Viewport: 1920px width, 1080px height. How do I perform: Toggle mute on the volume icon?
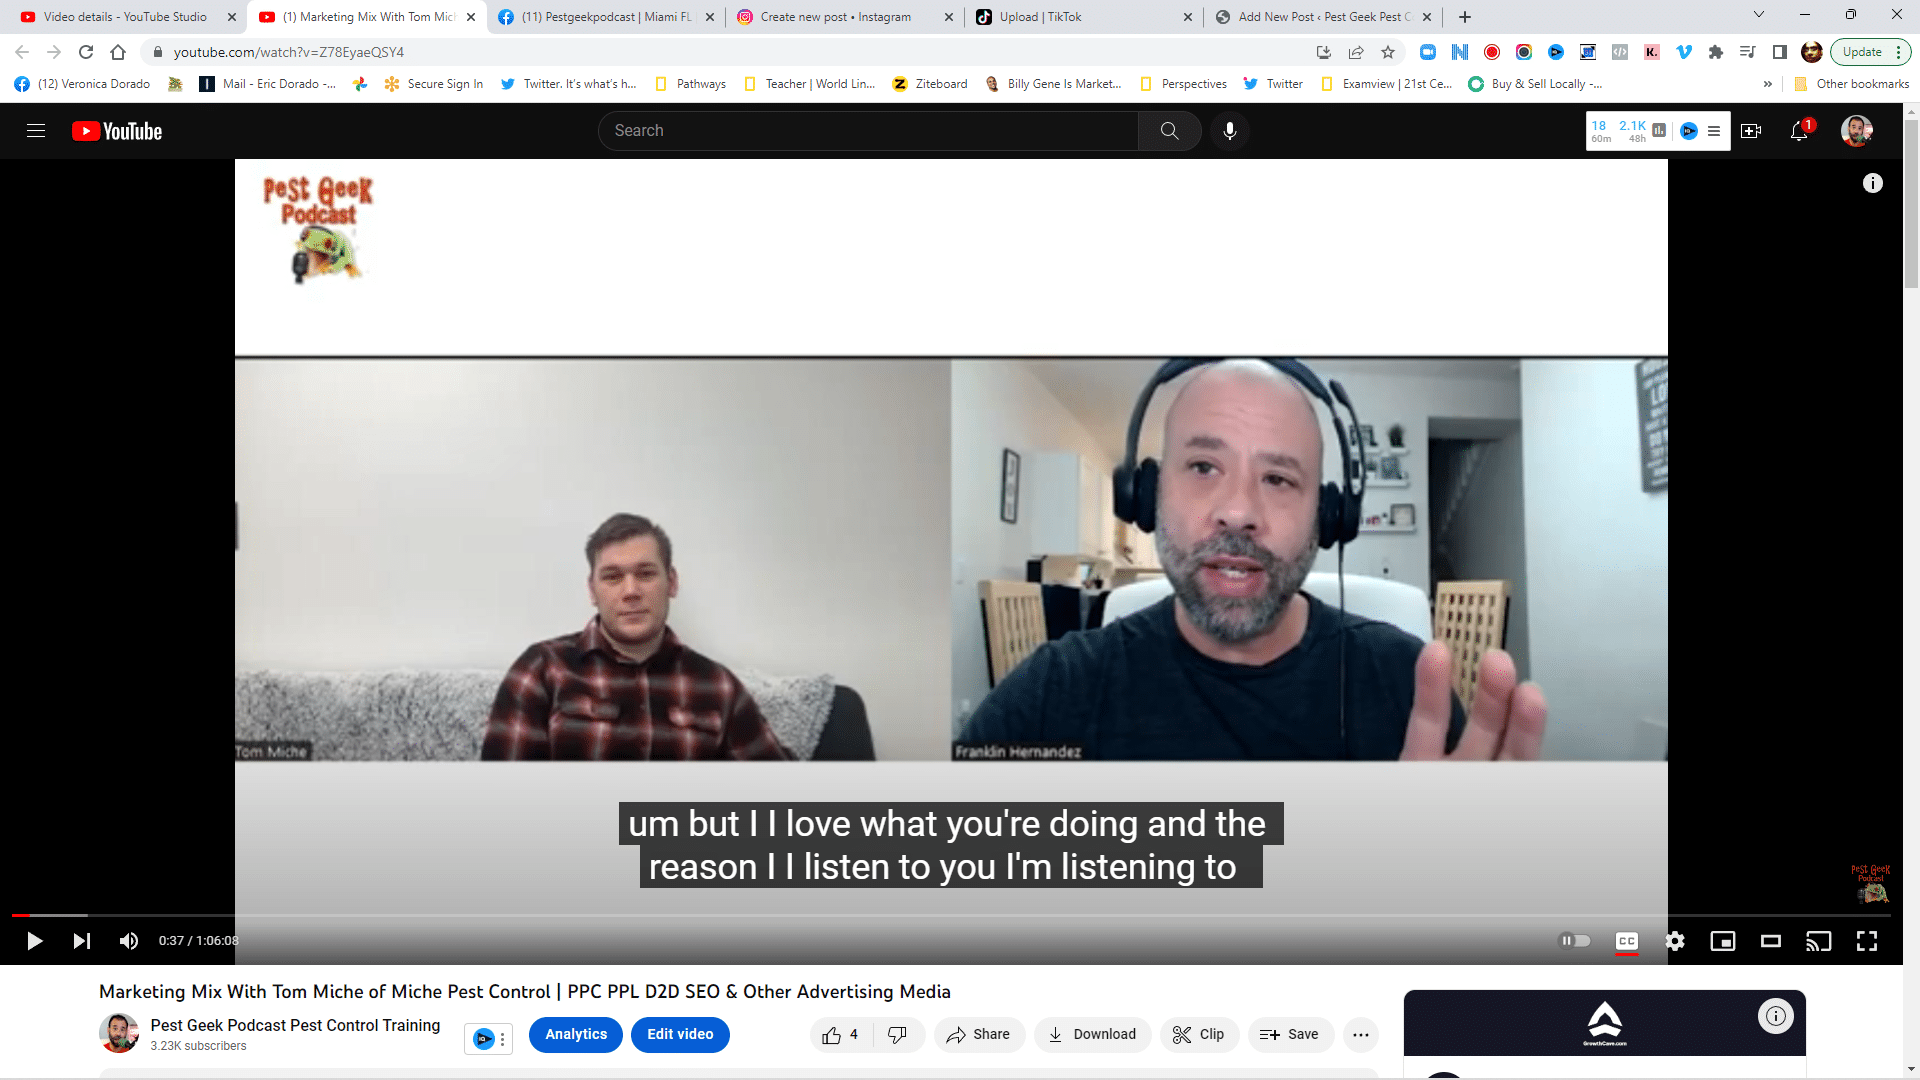[x=128, y=940]
